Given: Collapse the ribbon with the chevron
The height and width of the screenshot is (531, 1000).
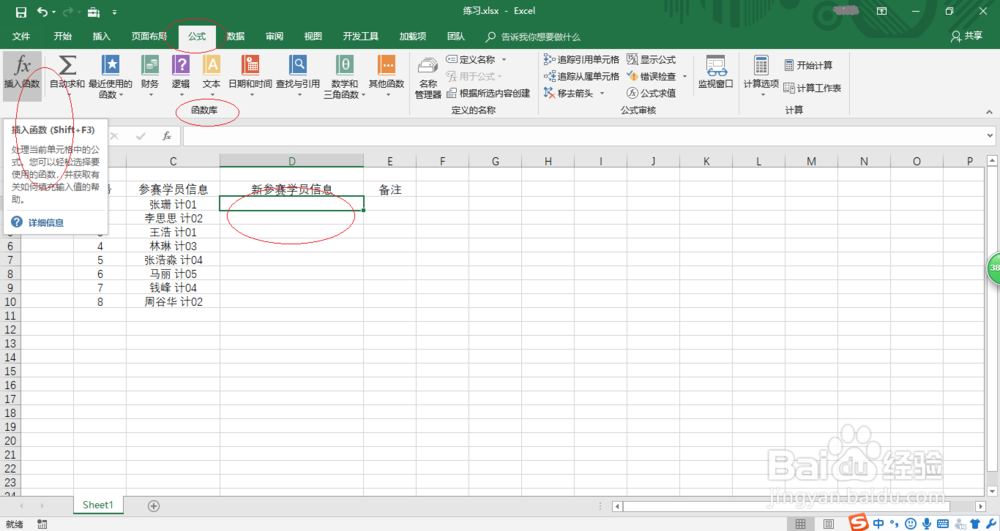Looking at the screenshot, I should click(x=989, y=112).
